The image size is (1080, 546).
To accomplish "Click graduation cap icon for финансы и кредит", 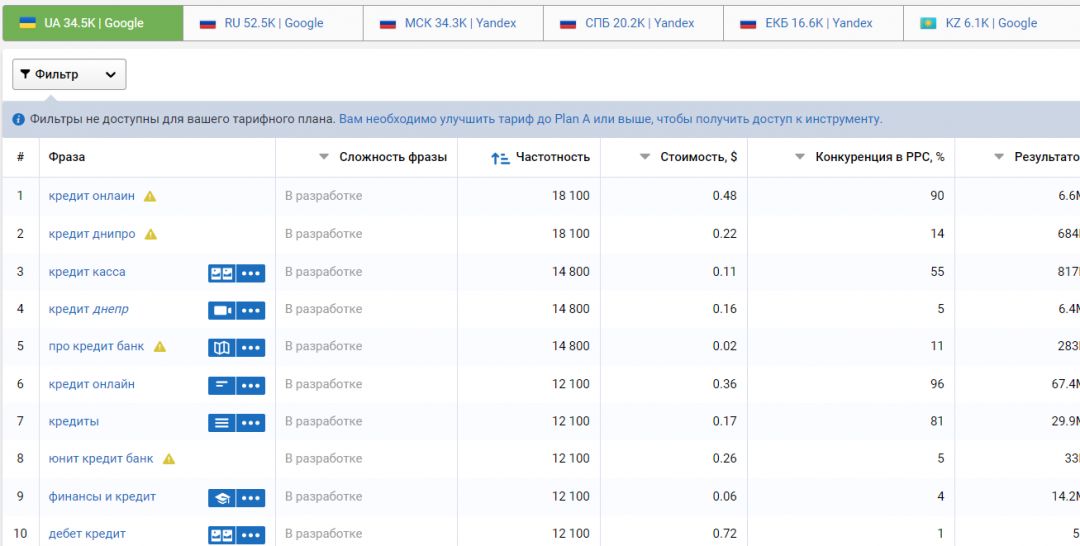I will pos(222,498).
